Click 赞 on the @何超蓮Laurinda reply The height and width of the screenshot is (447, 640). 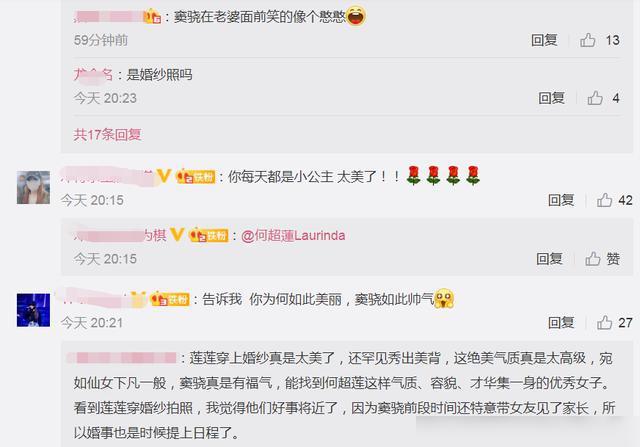tap(602, 259)
